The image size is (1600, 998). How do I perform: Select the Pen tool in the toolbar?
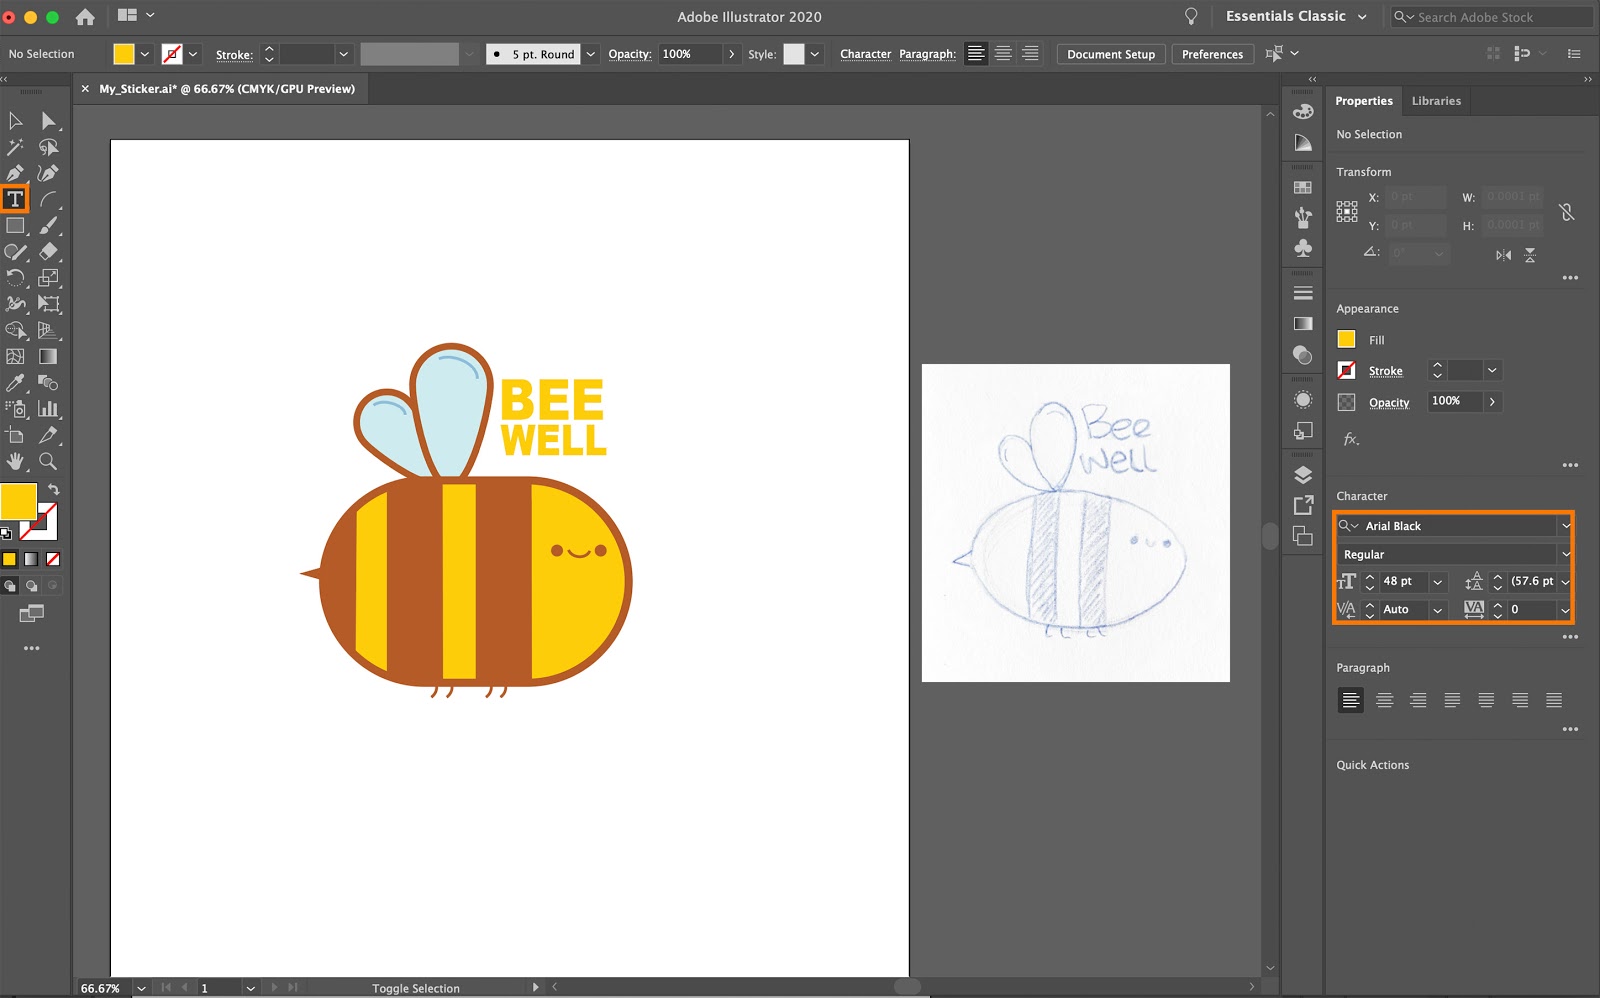click(15, 173)
